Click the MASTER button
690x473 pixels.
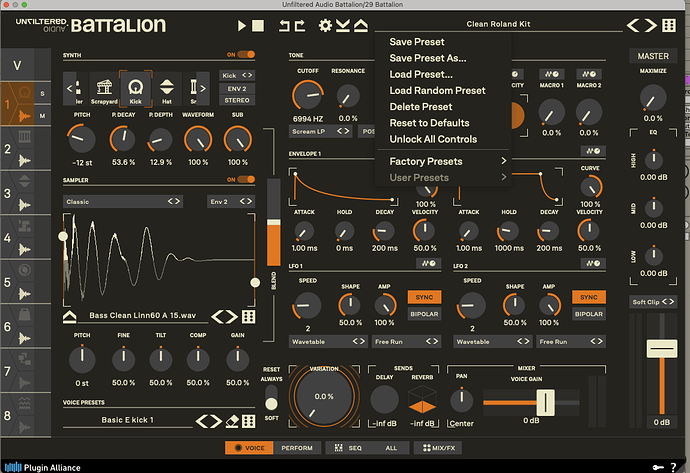pos(653,56)
